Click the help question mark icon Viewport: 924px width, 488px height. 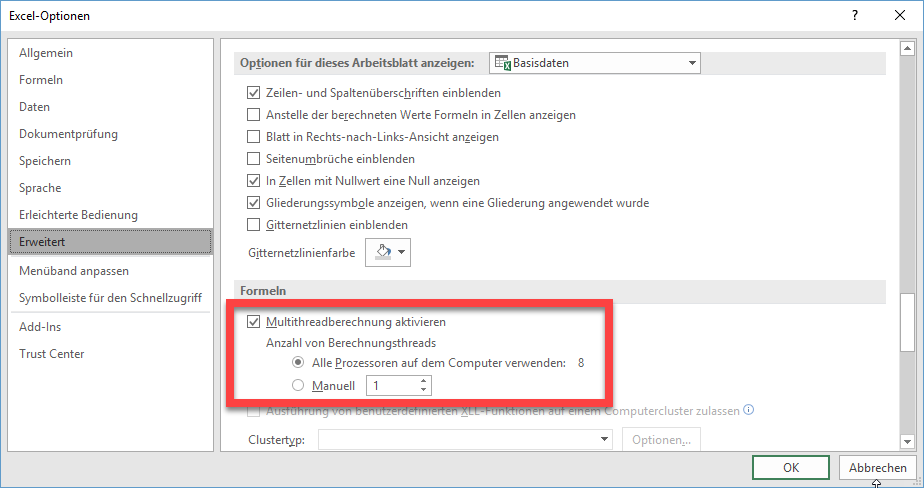855,16
